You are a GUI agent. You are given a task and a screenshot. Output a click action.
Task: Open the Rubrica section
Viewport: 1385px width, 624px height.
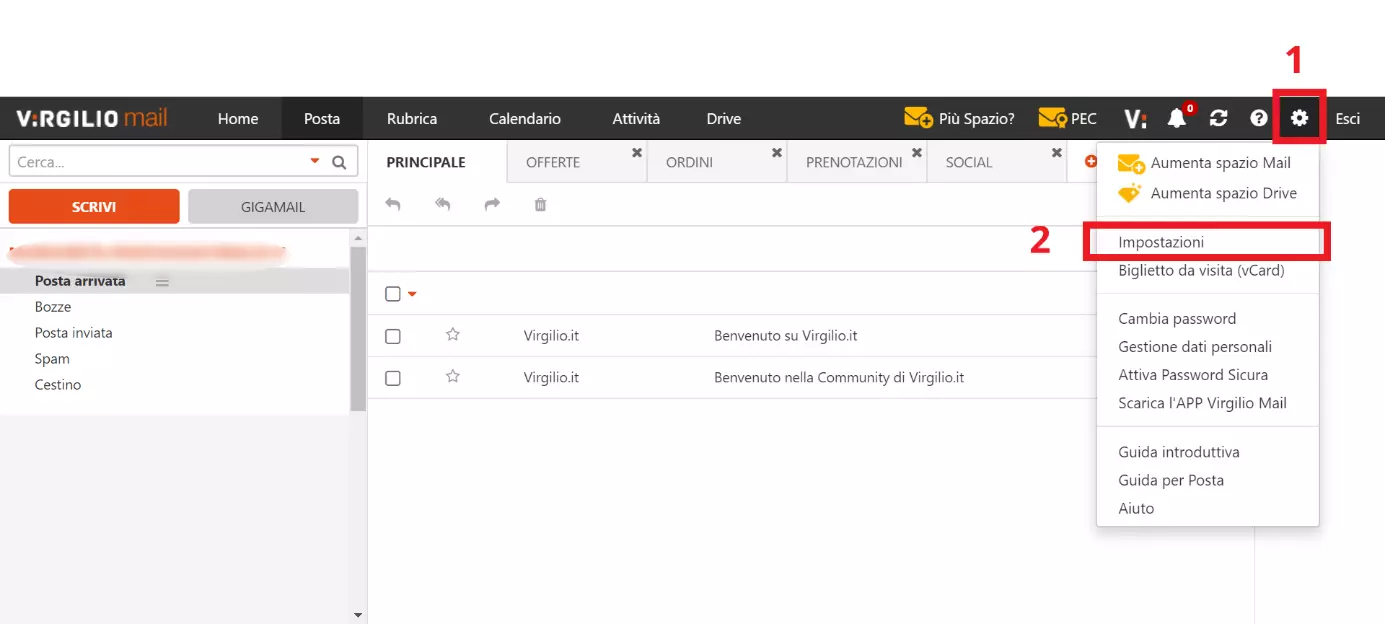(x=412, y=118)
